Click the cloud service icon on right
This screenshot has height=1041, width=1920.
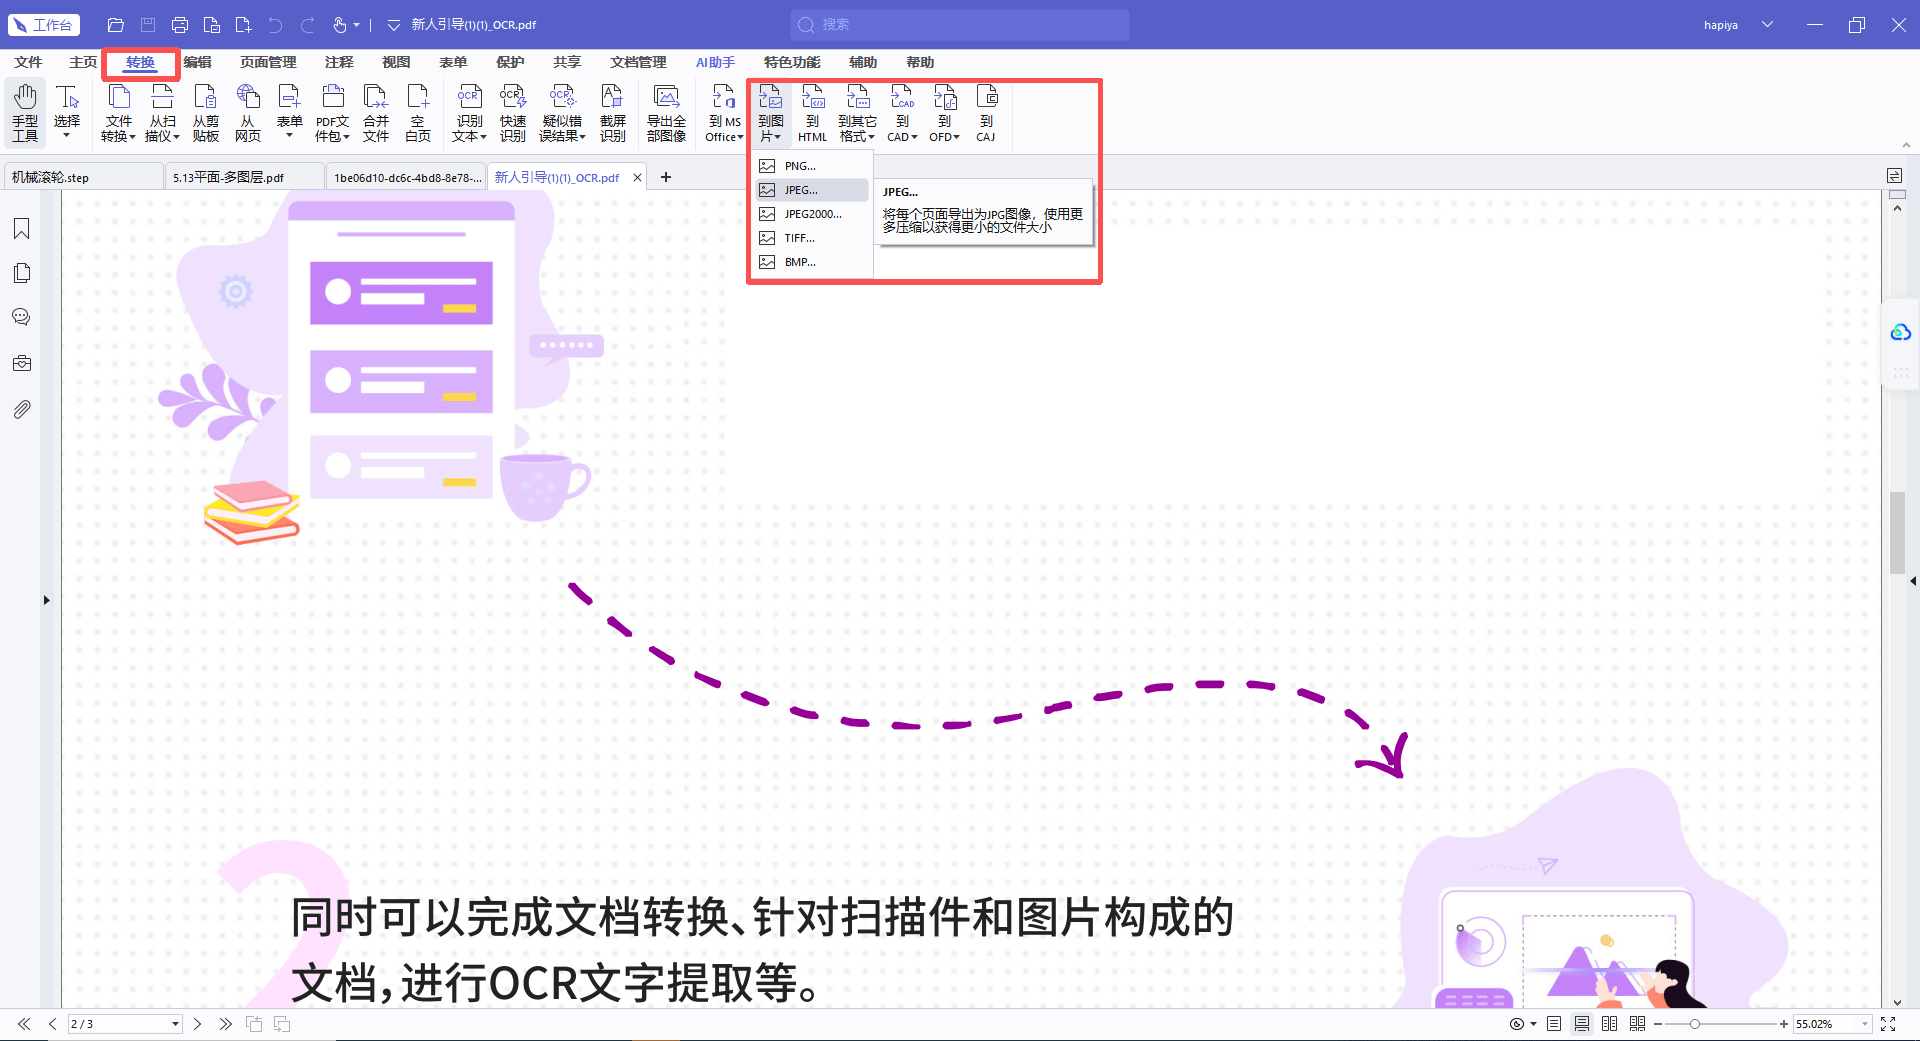coord(1900,332)
